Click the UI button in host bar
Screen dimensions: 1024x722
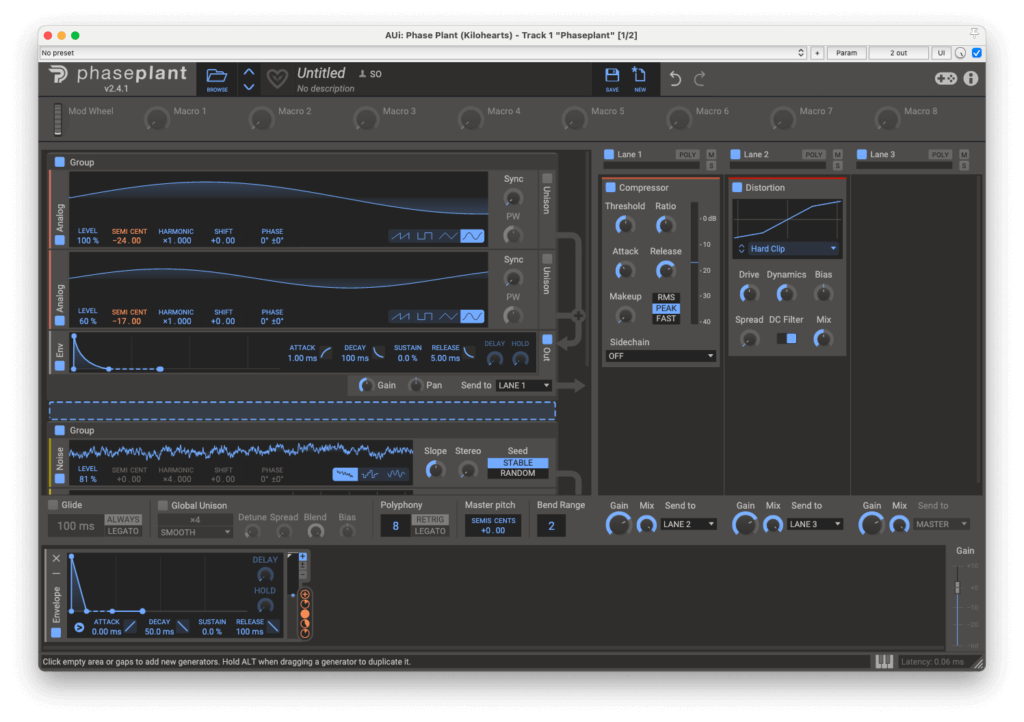click(x=941, y=53)
